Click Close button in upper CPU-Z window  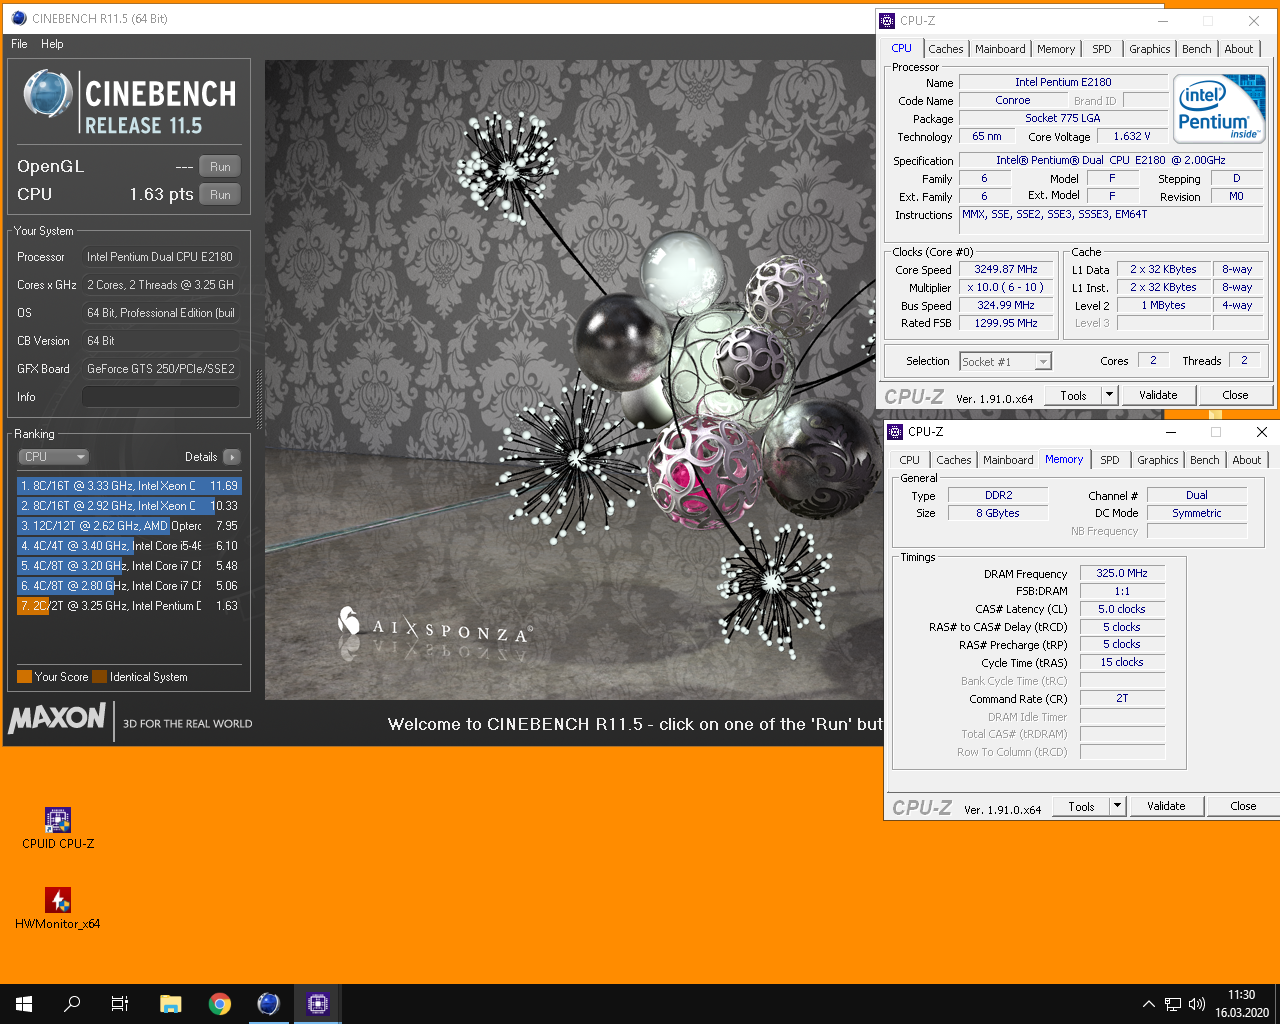[x=1235, y=396]
